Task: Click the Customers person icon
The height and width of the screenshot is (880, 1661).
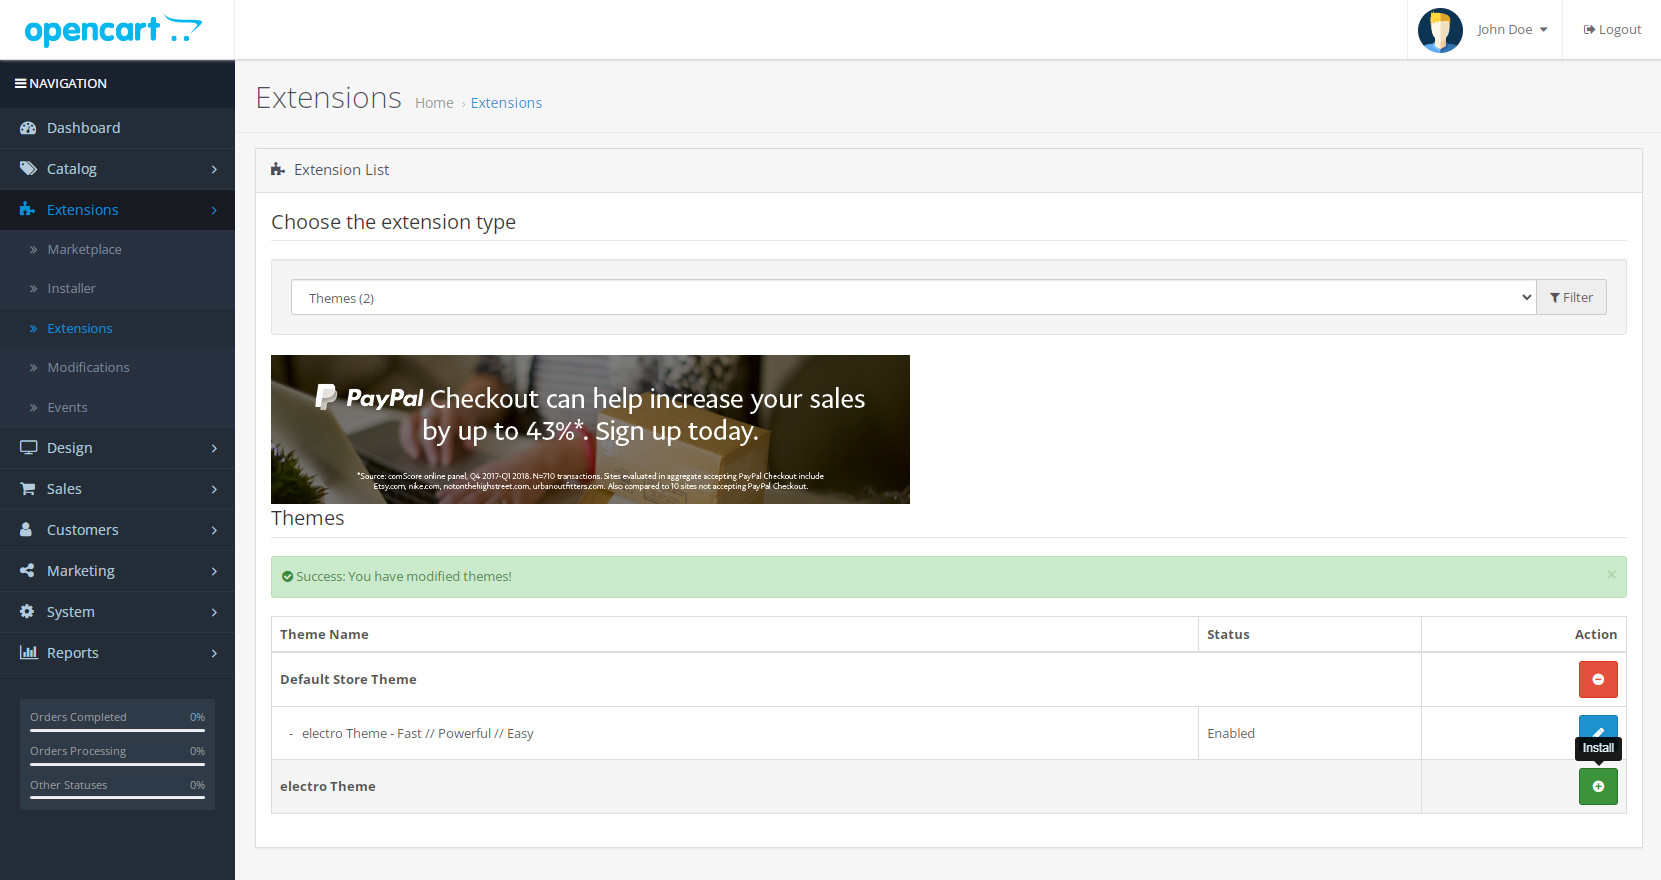Action: [26, 530]
